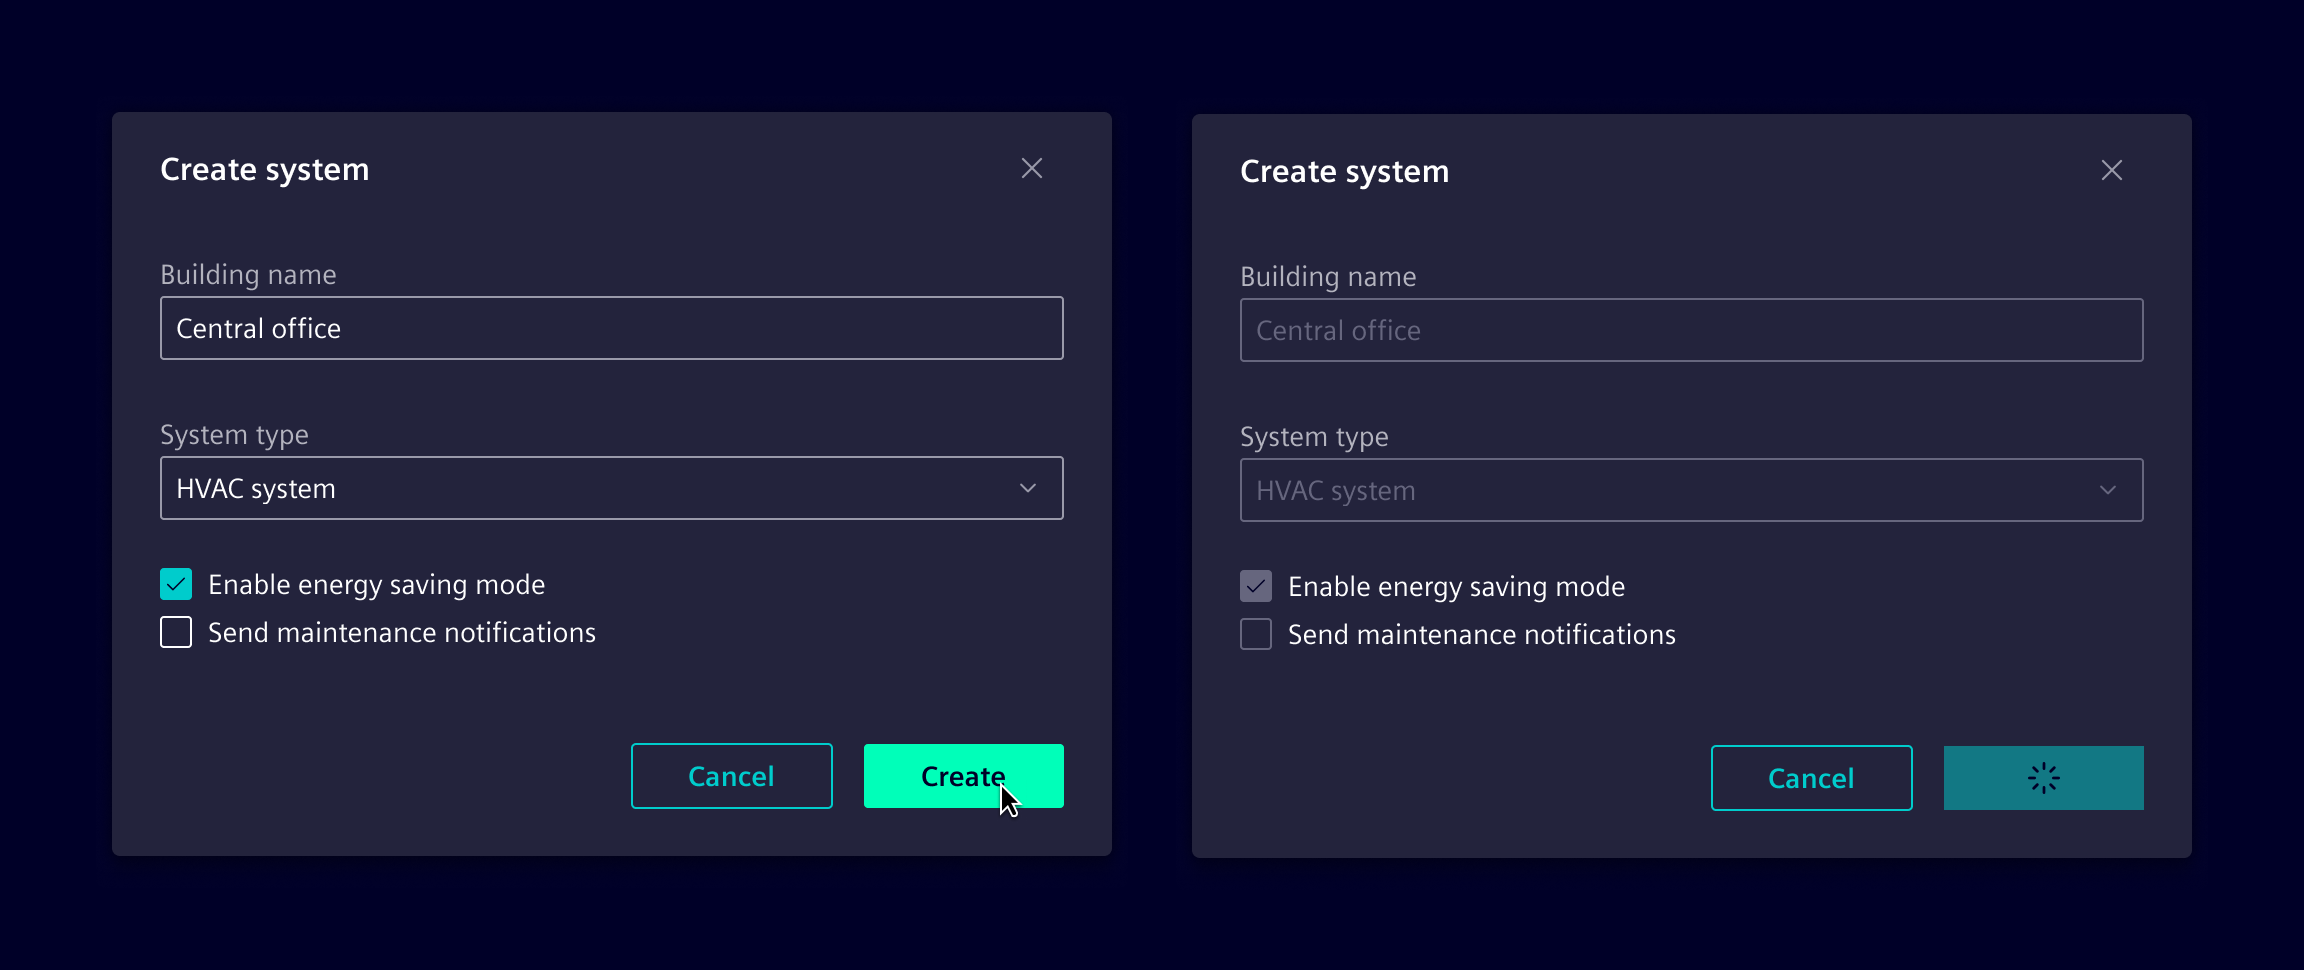Select the Create system title on the left

(x=264, y=168)
